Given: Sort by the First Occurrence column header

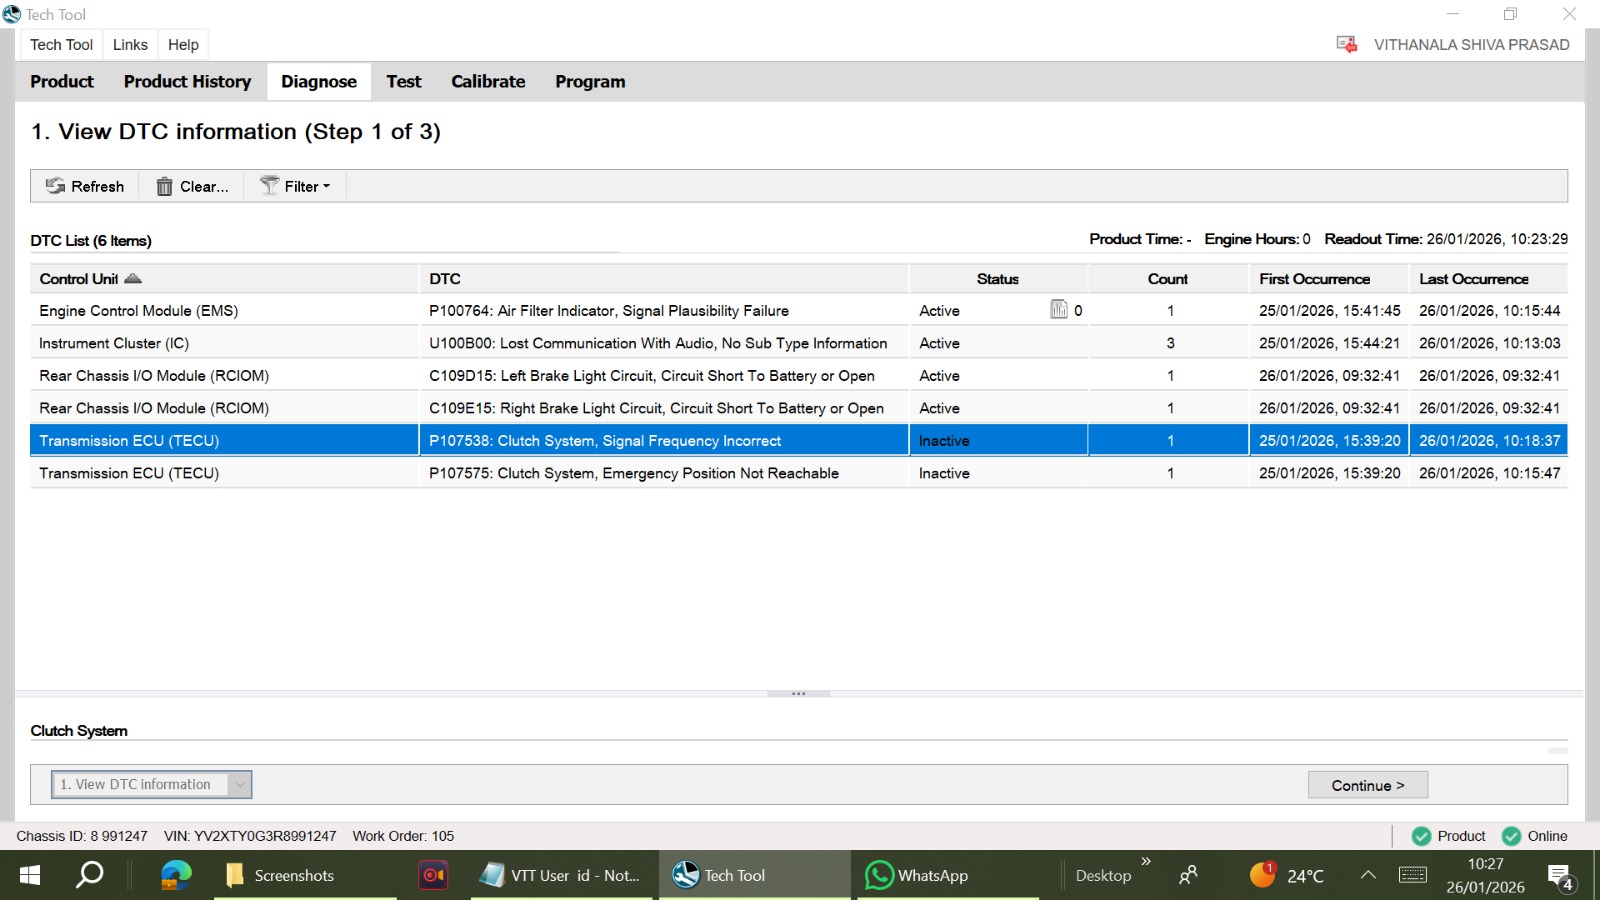Looking at the screenshot, I should [1329, 279].
